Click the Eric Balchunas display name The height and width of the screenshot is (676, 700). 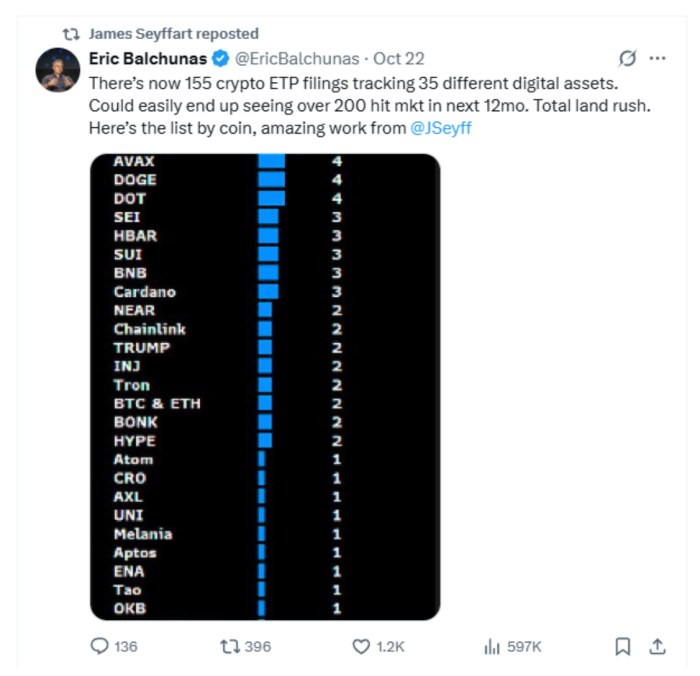coord(148,58)
